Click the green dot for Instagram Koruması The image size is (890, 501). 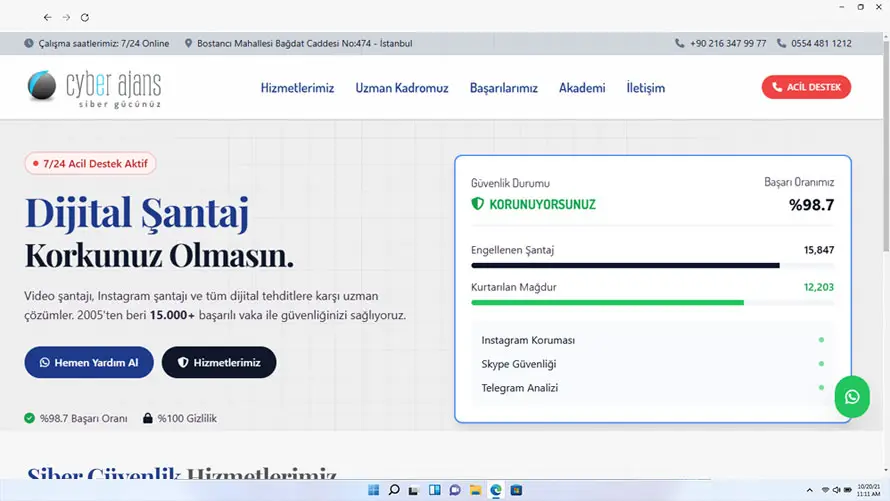821,340
